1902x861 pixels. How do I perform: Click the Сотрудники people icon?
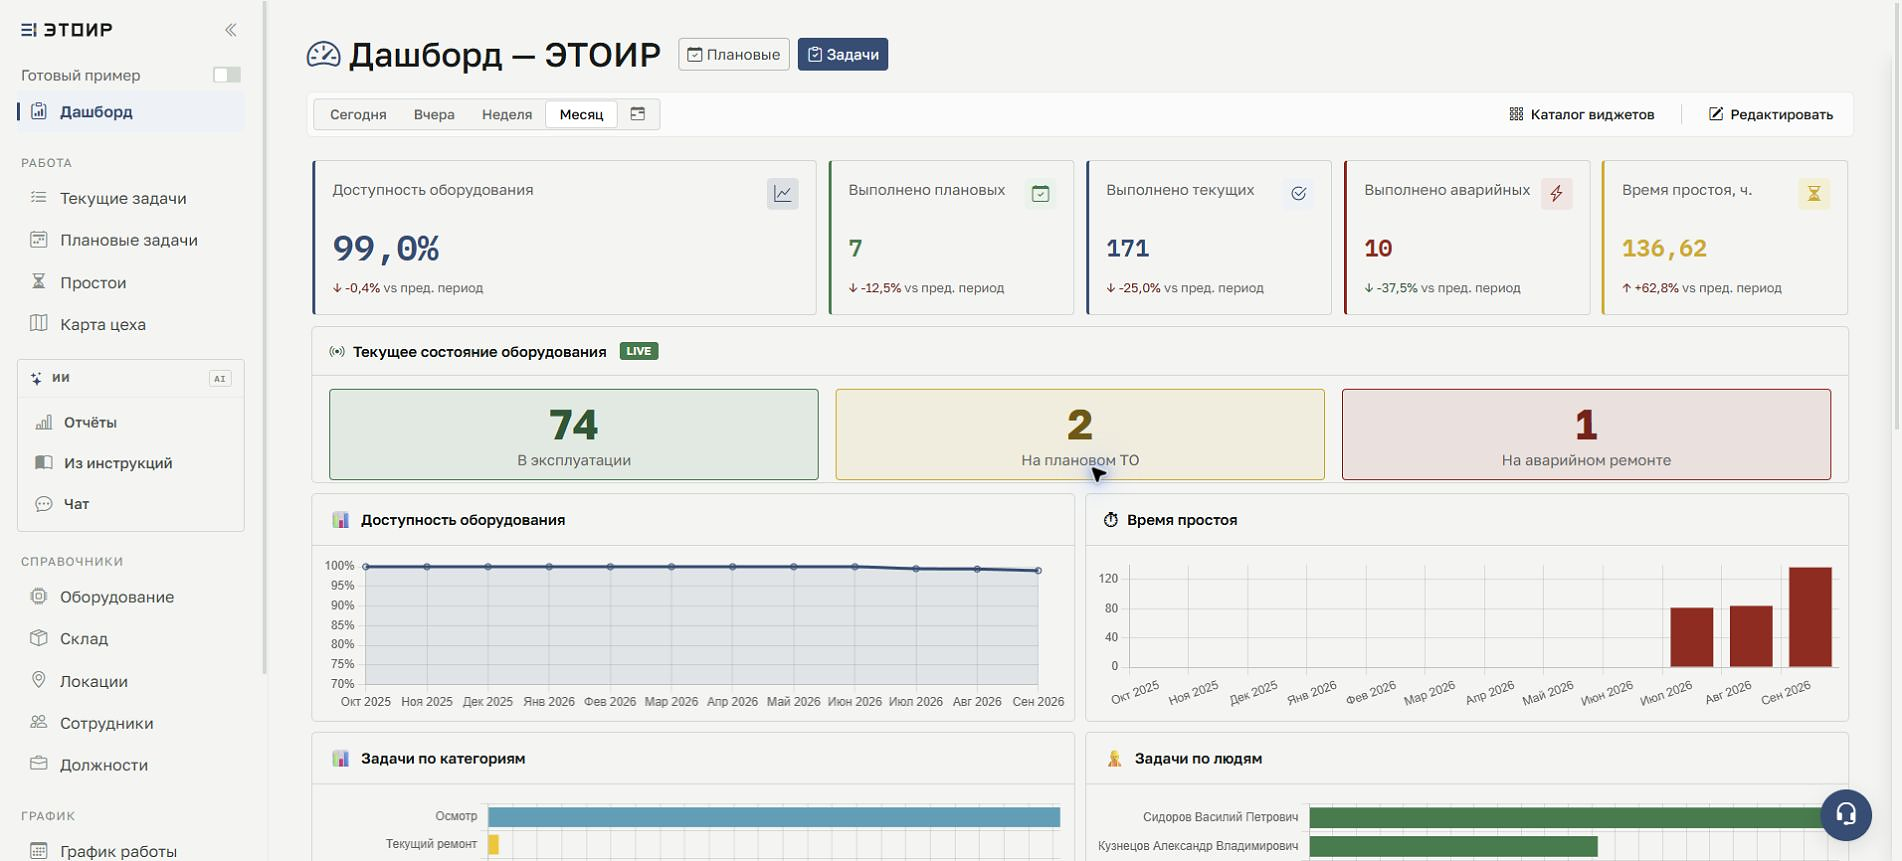click(x=39, y=722)
